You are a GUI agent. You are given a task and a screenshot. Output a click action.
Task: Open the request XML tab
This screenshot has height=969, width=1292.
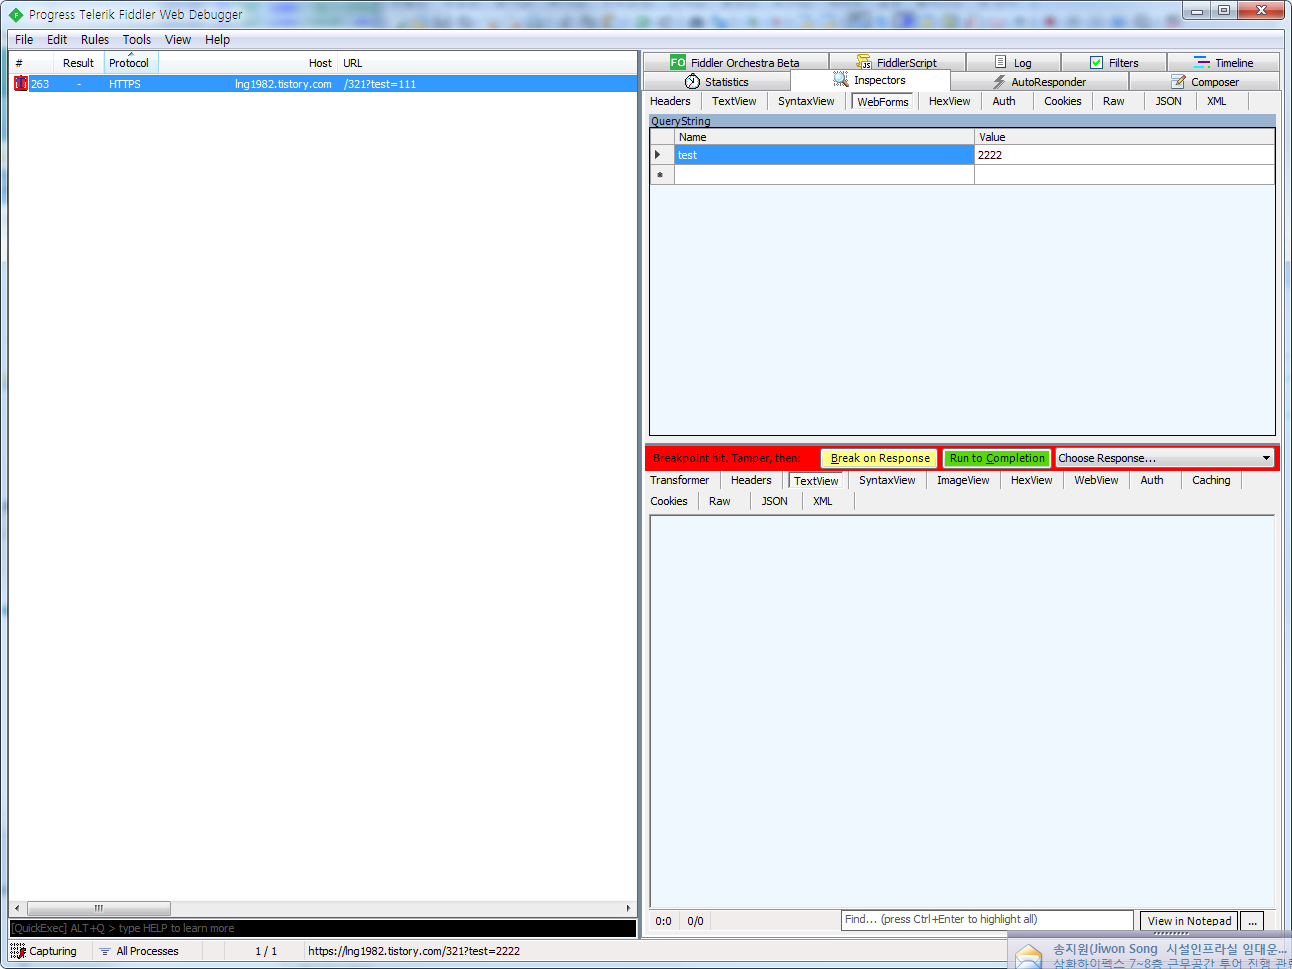pos(1216,101)
